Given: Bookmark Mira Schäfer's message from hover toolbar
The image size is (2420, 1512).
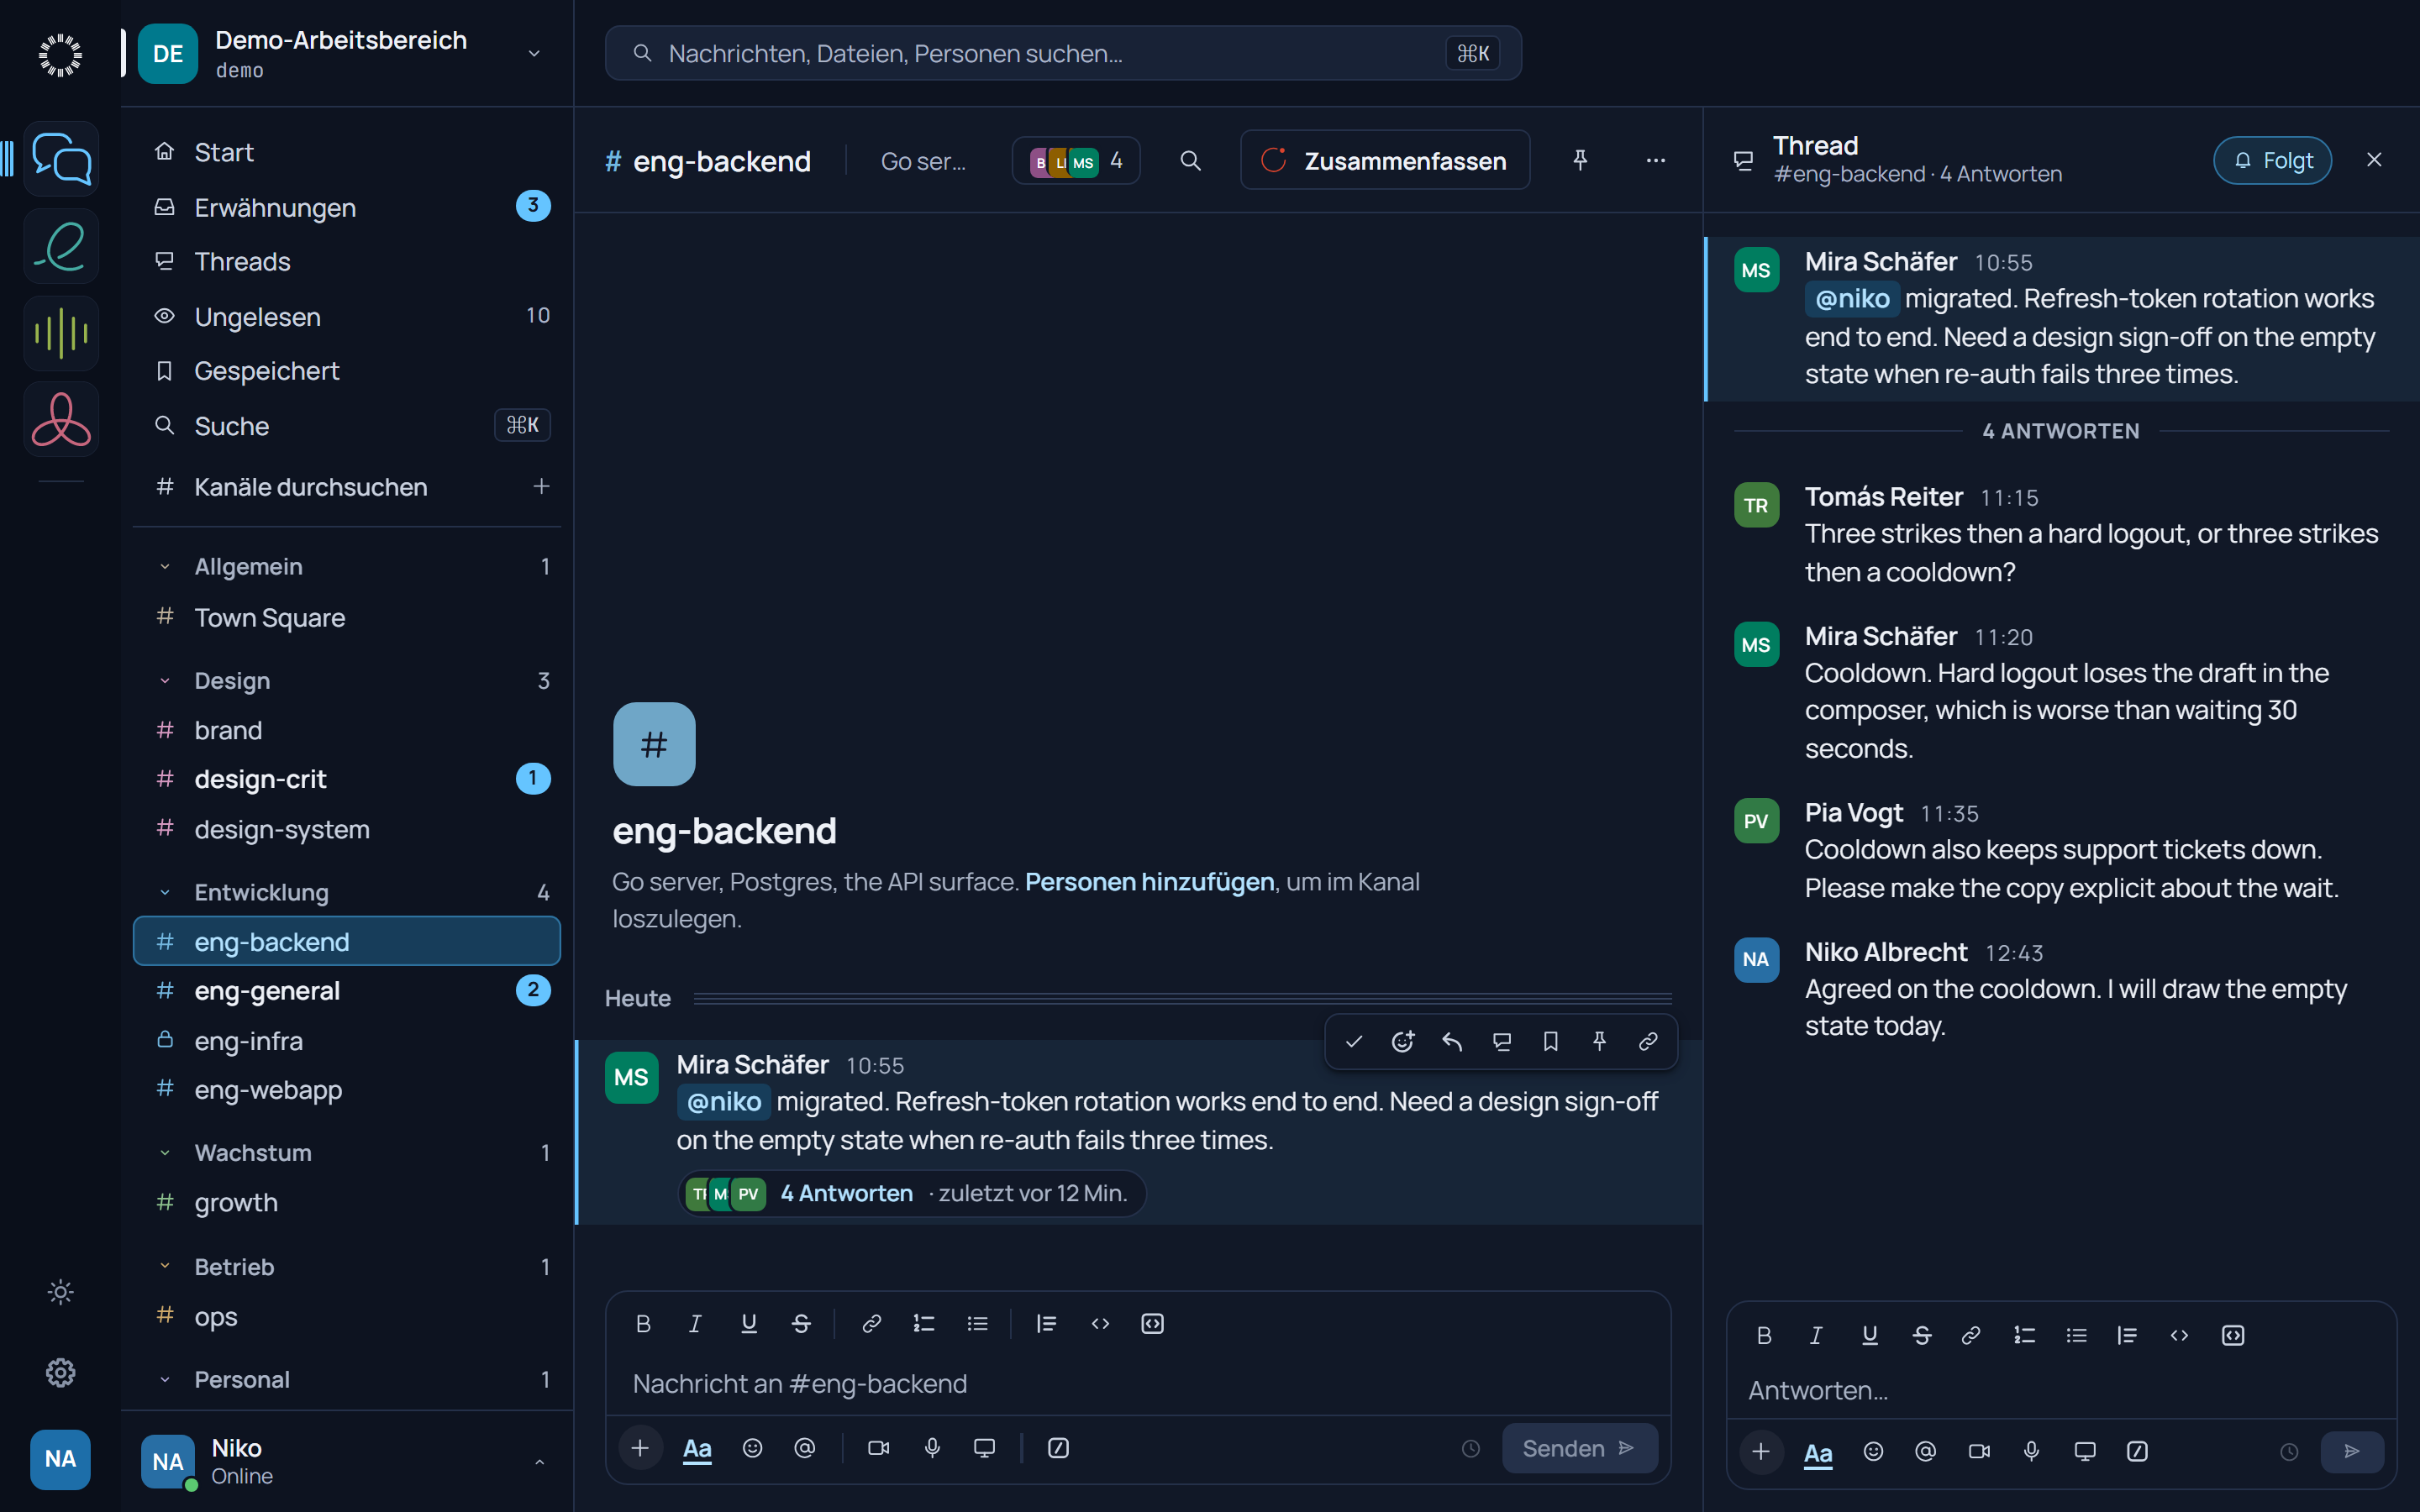Looking at the screenshot, I should (x=1550, y=1042).
